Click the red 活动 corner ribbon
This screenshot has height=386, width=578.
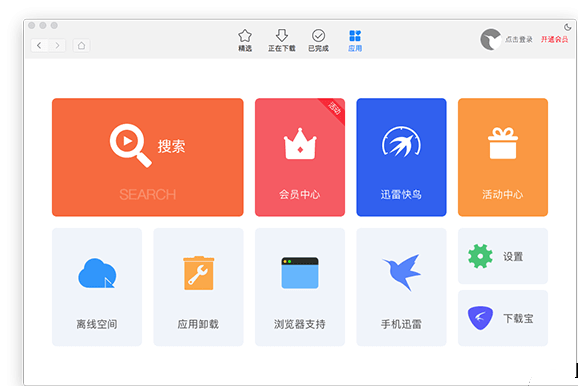[x=334, y=108]
